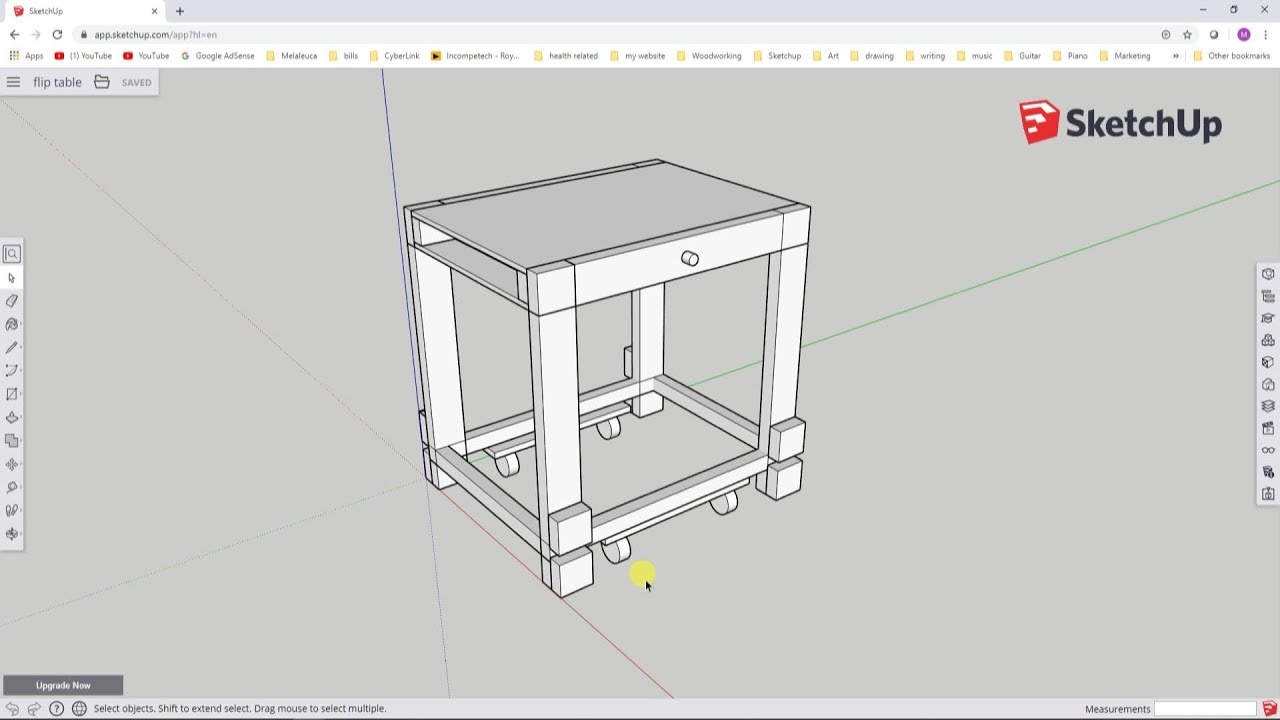The image size is (1280, 720).
Task: Click the round drawer knob on the table
Action: 690,259
